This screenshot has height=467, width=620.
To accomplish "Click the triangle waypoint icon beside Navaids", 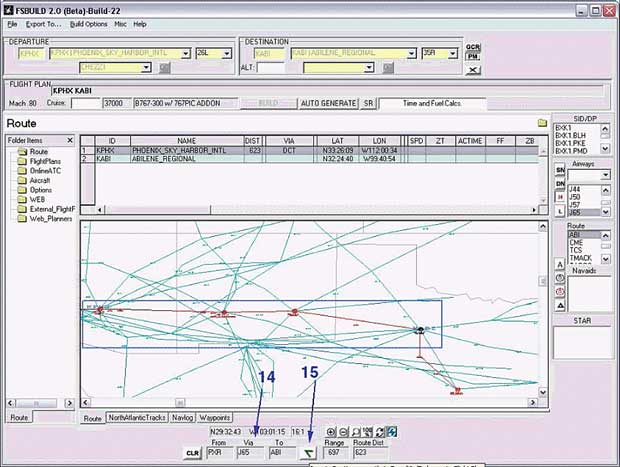I will [x=560, y=305].
